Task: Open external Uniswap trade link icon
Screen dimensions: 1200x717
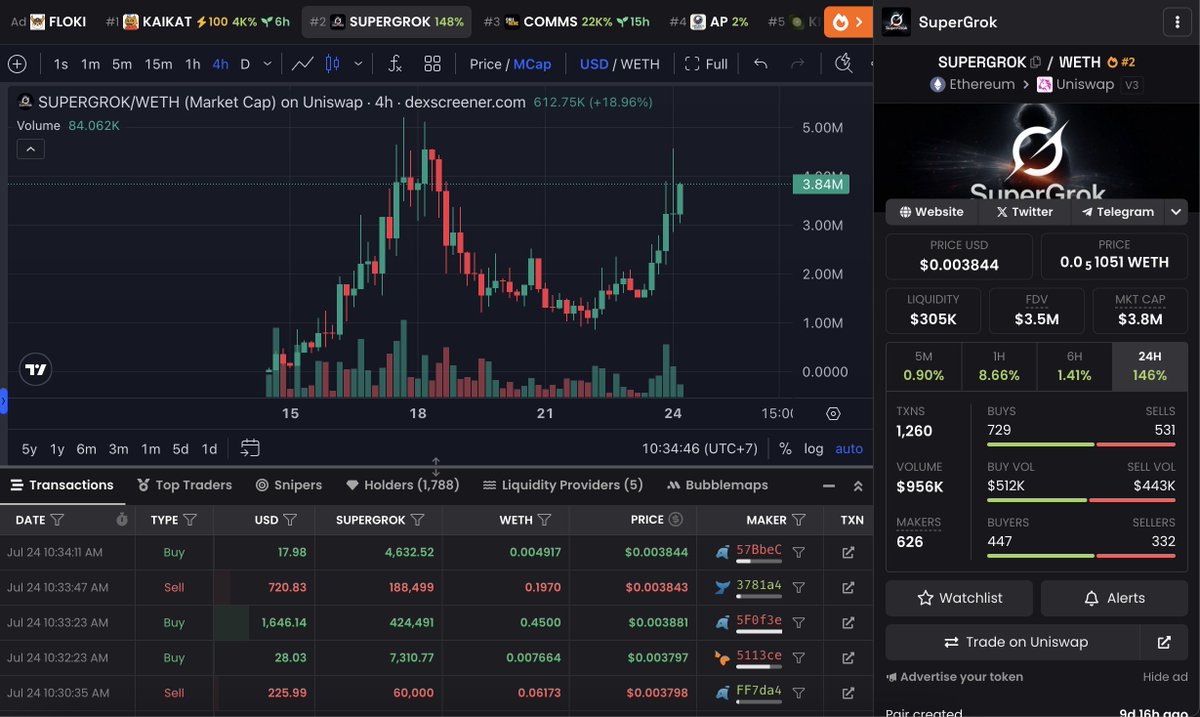Action: point(1164,642)
